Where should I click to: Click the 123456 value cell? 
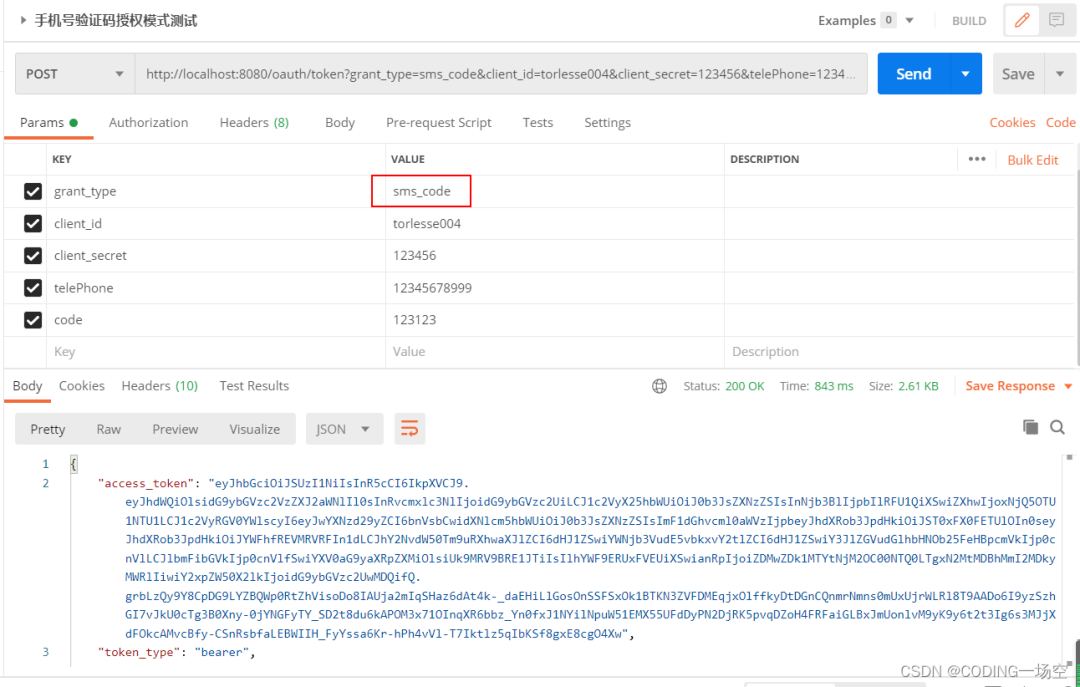click(554, 255)
